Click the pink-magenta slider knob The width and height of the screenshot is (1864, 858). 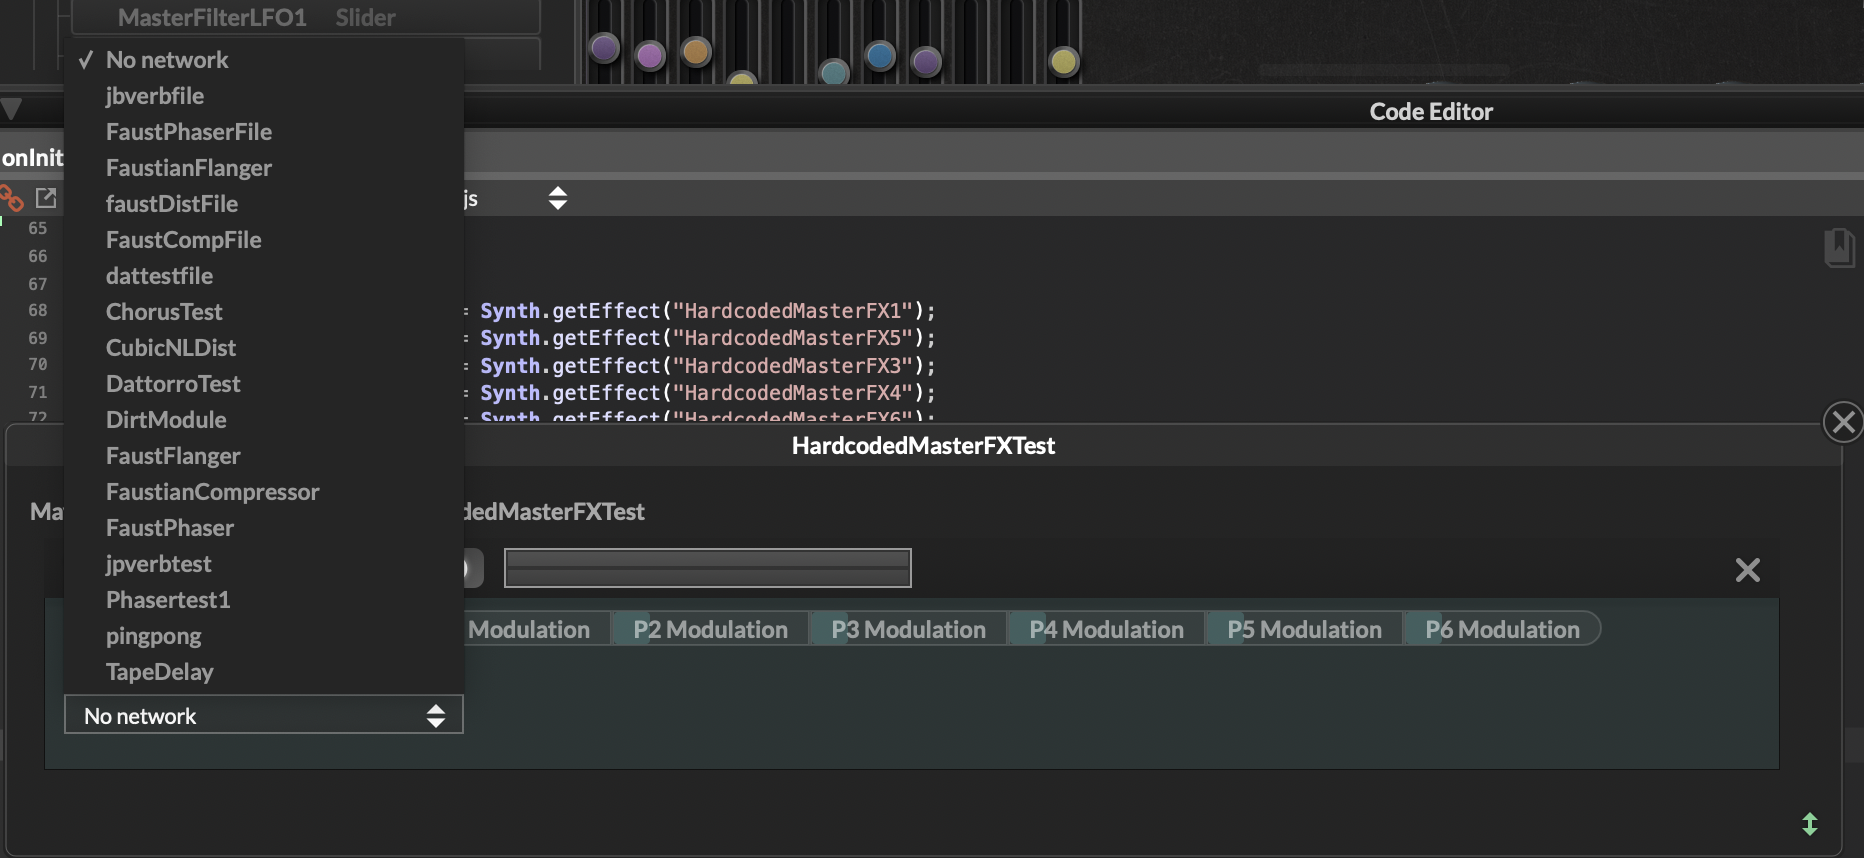(650, 55)
